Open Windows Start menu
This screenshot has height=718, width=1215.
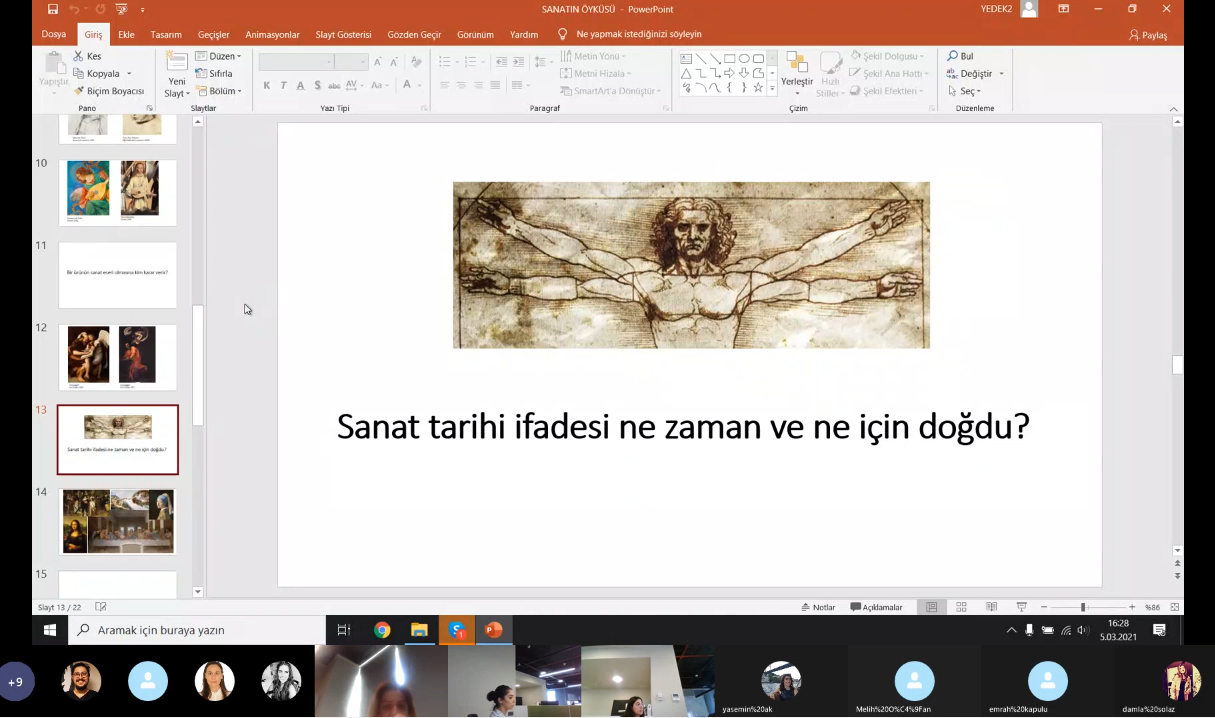coord(50,630)
